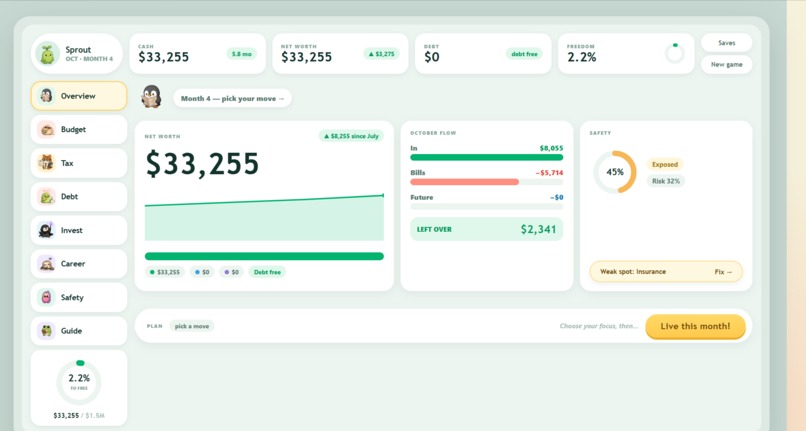Screen dimensions: 806x431
Task: Click the purple-dot $0 legend chip
Action: click(232, 272)
